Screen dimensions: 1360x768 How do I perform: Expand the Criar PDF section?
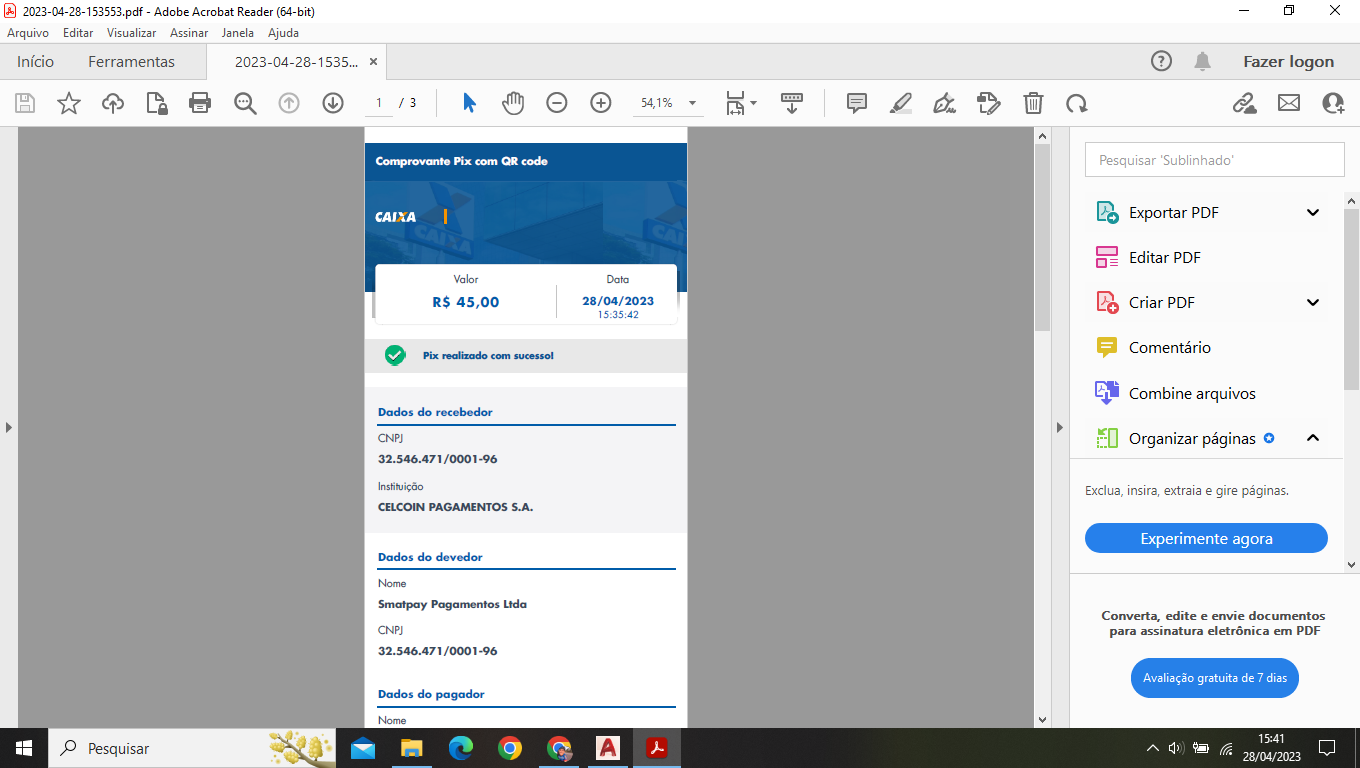tap(1313, 302)
